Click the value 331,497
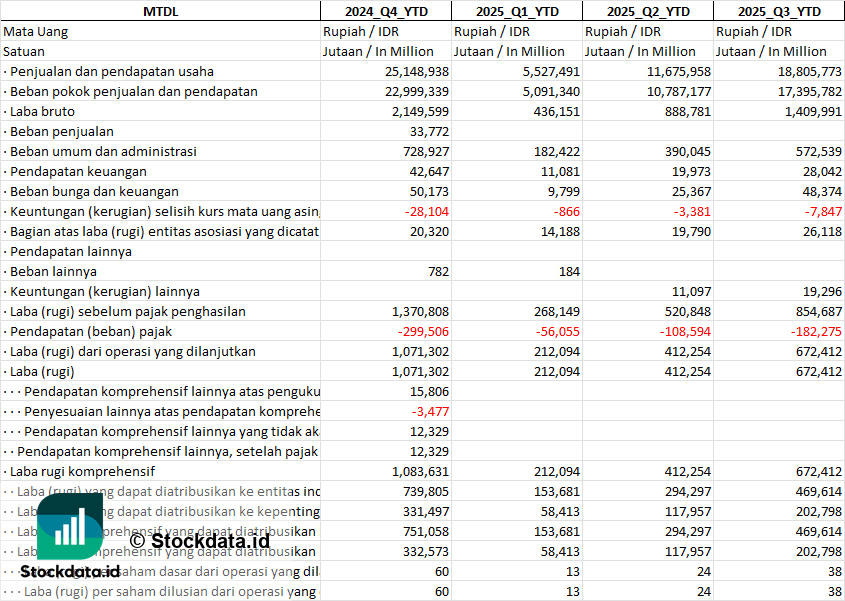 click(426, 512)
